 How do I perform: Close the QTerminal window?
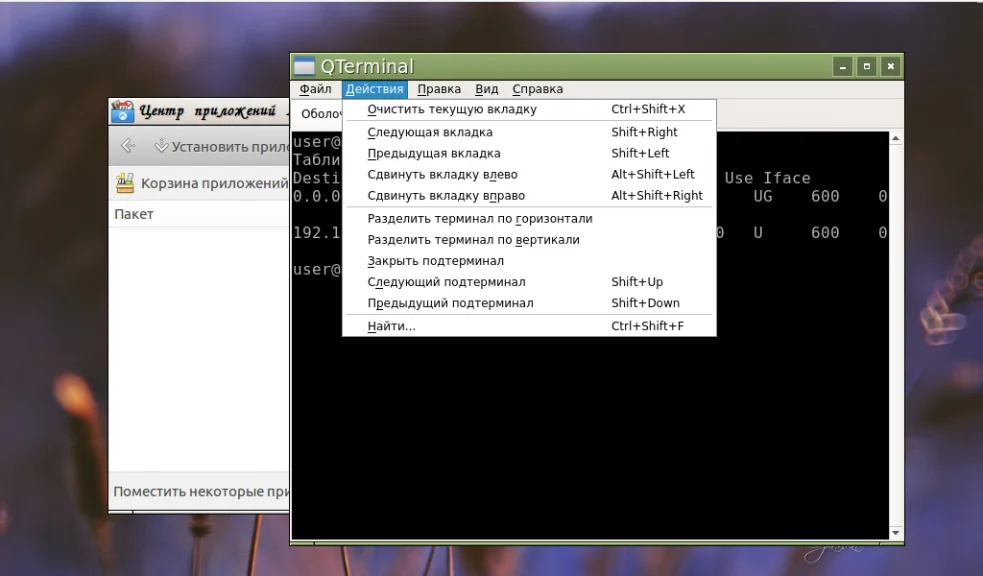click(890, 66)
